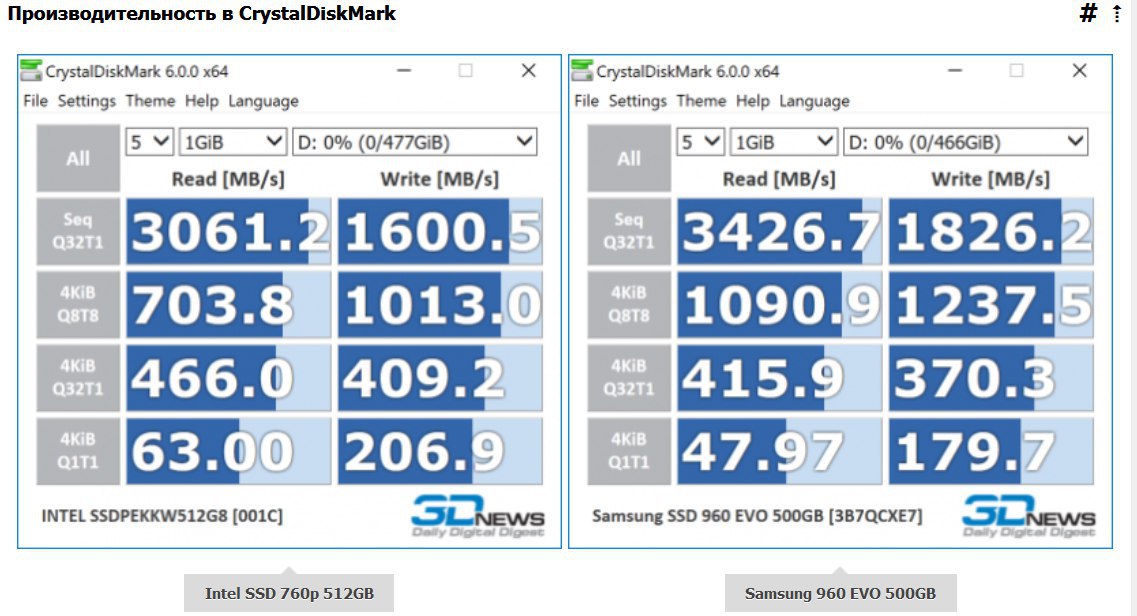
Task: Click Samsung 4KiB Q32T1 write value 370.3
Action: click(x=991, y=378)
